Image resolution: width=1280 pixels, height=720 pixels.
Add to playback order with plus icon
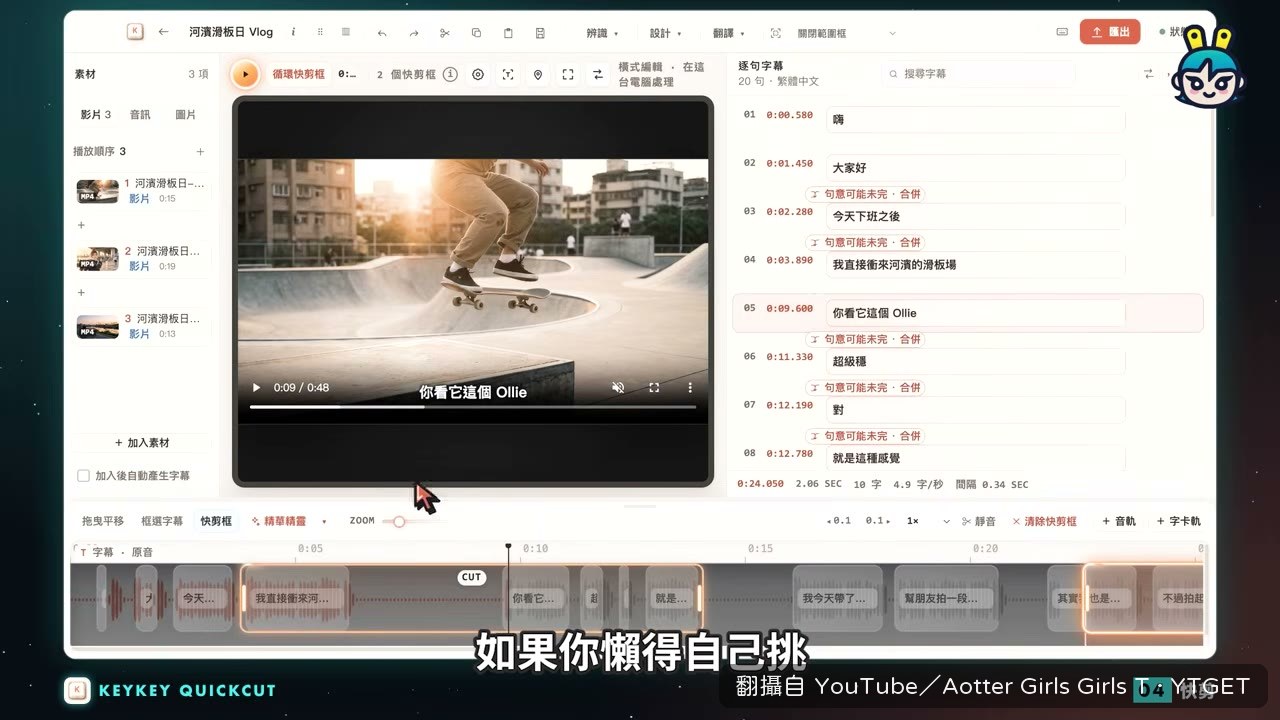point(200,152)
